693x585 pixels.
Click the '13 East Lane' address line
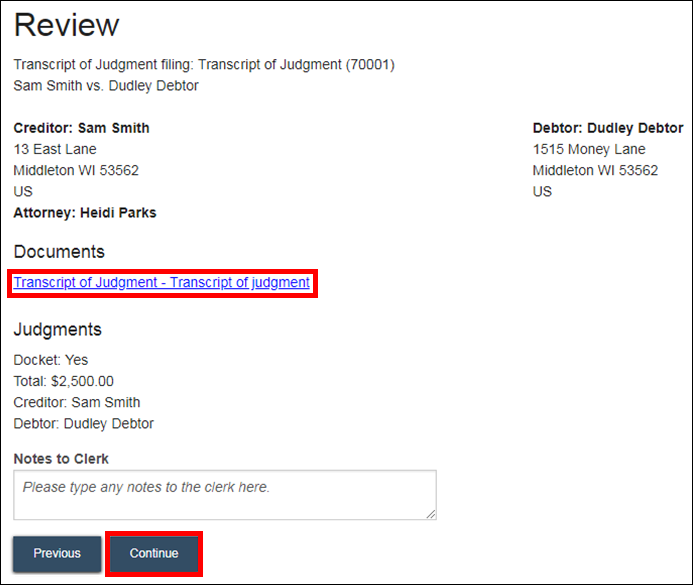pyautogui.click(x=55, y=149)
